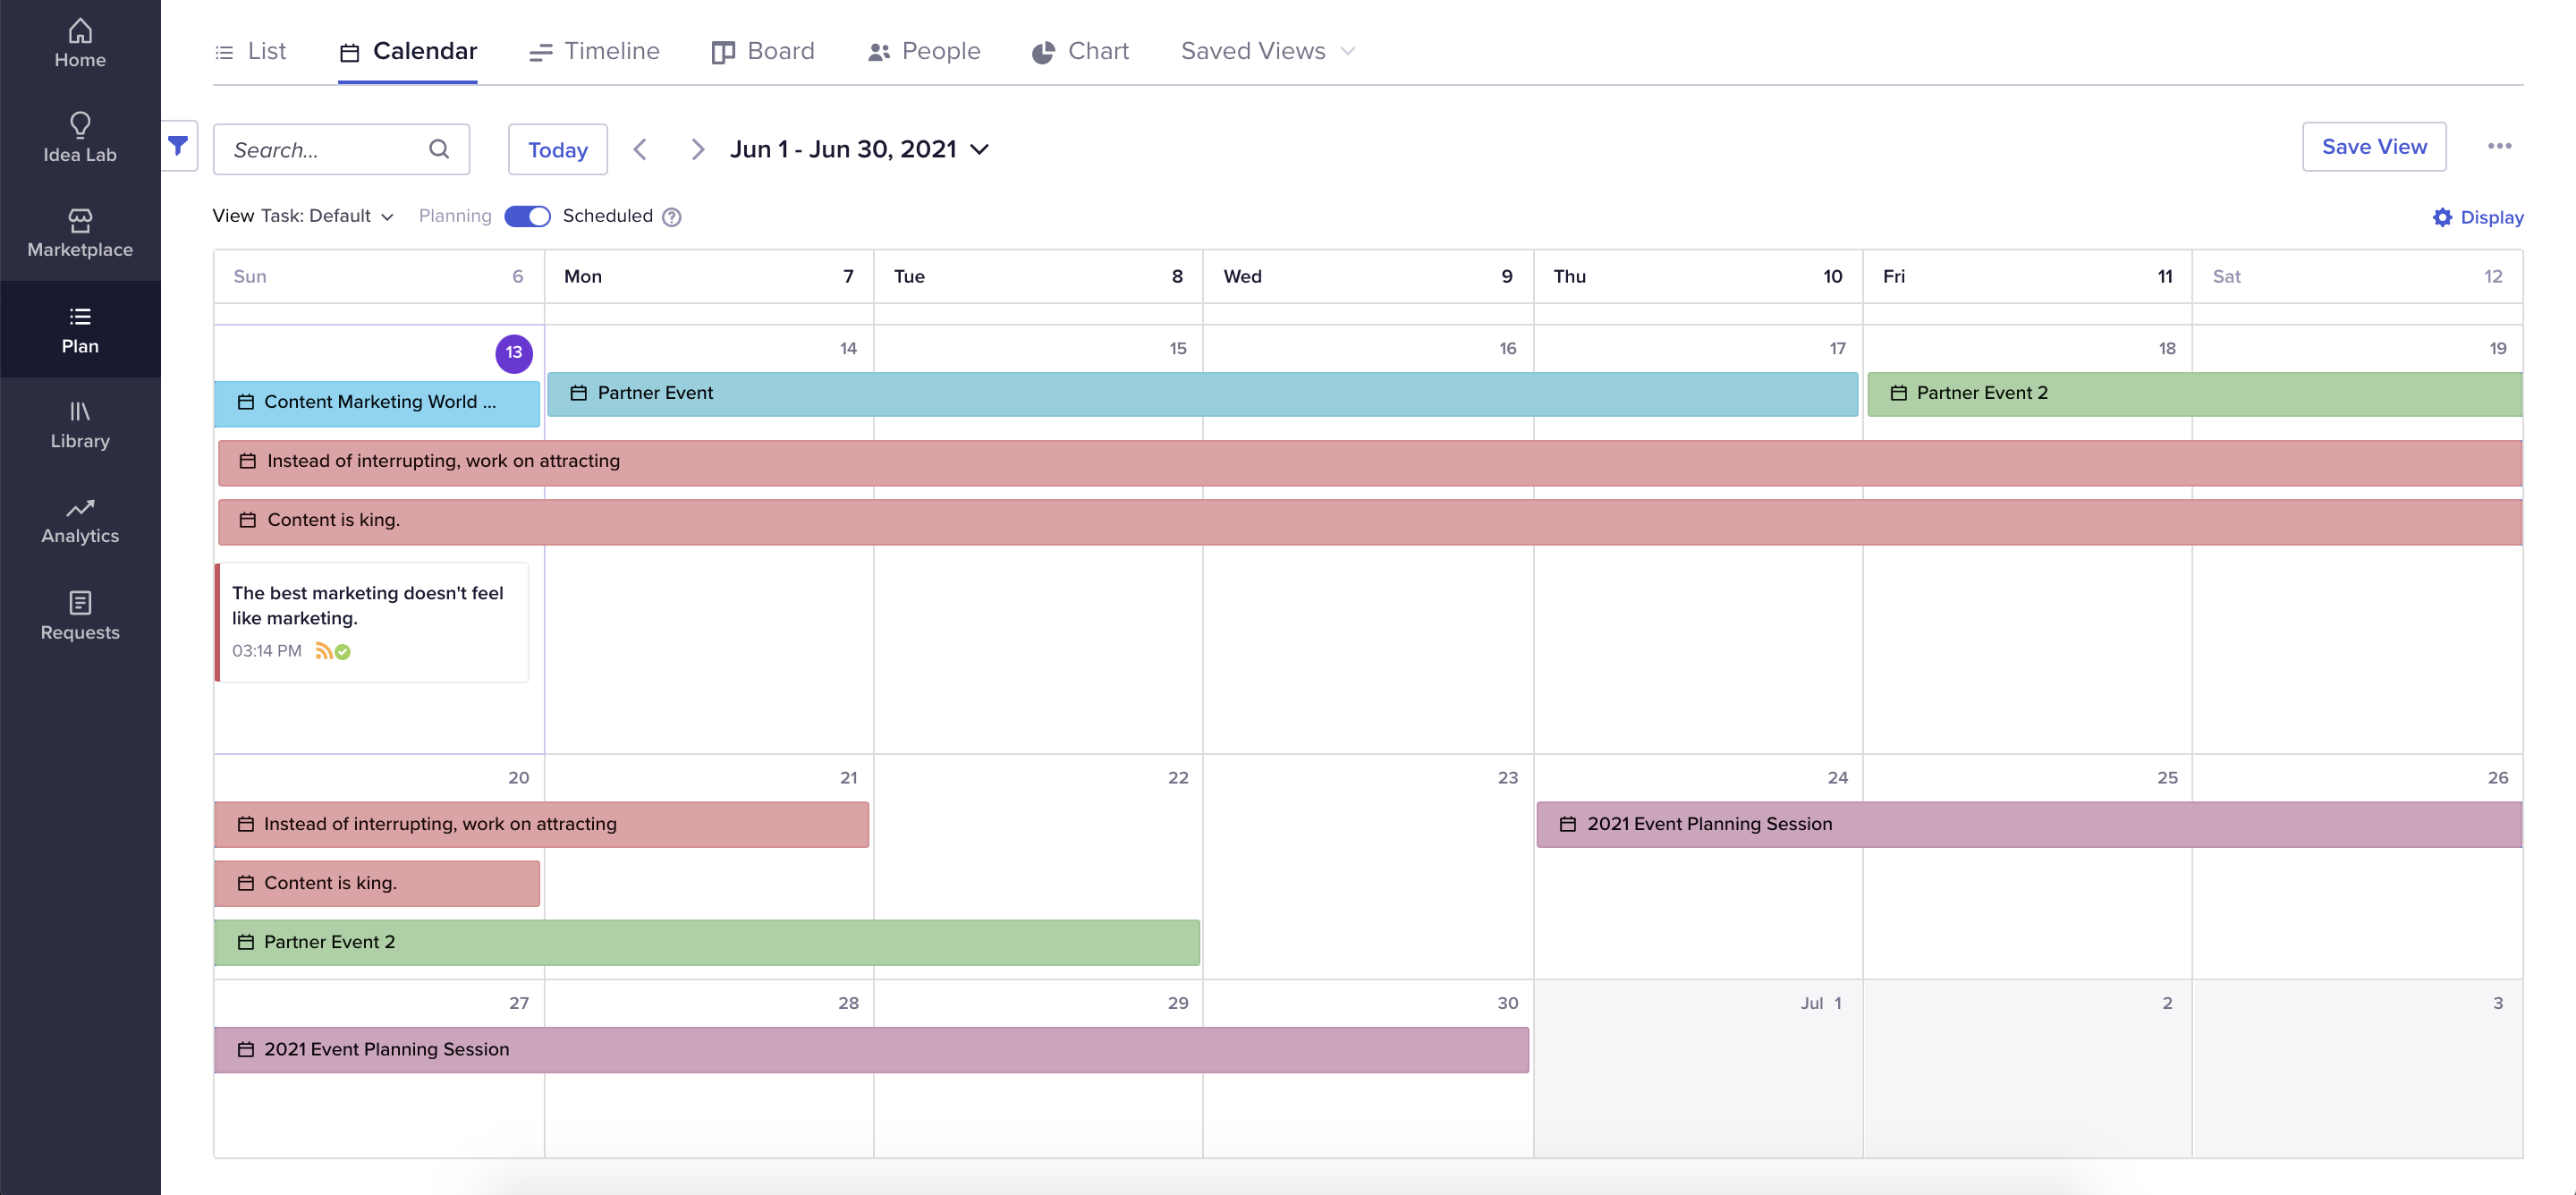Open Analytics from the sidebar
Viewport: 2576px width, 1195px height.
tap(80, 518)
